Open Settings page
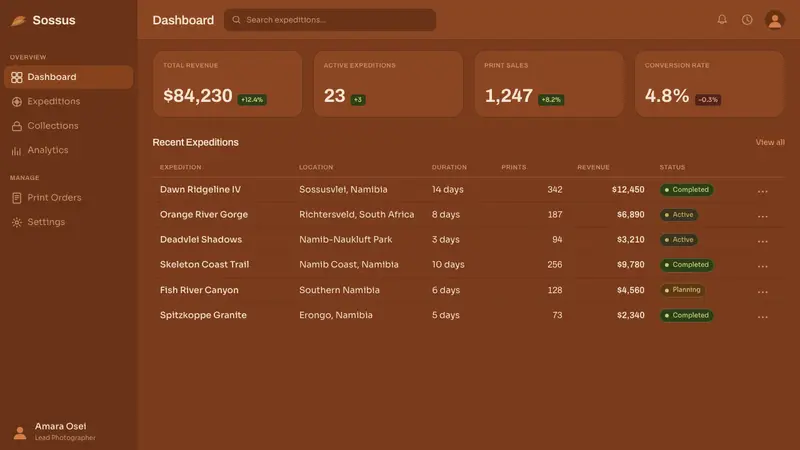Screen dimensions: 800x450 (68, 222)
